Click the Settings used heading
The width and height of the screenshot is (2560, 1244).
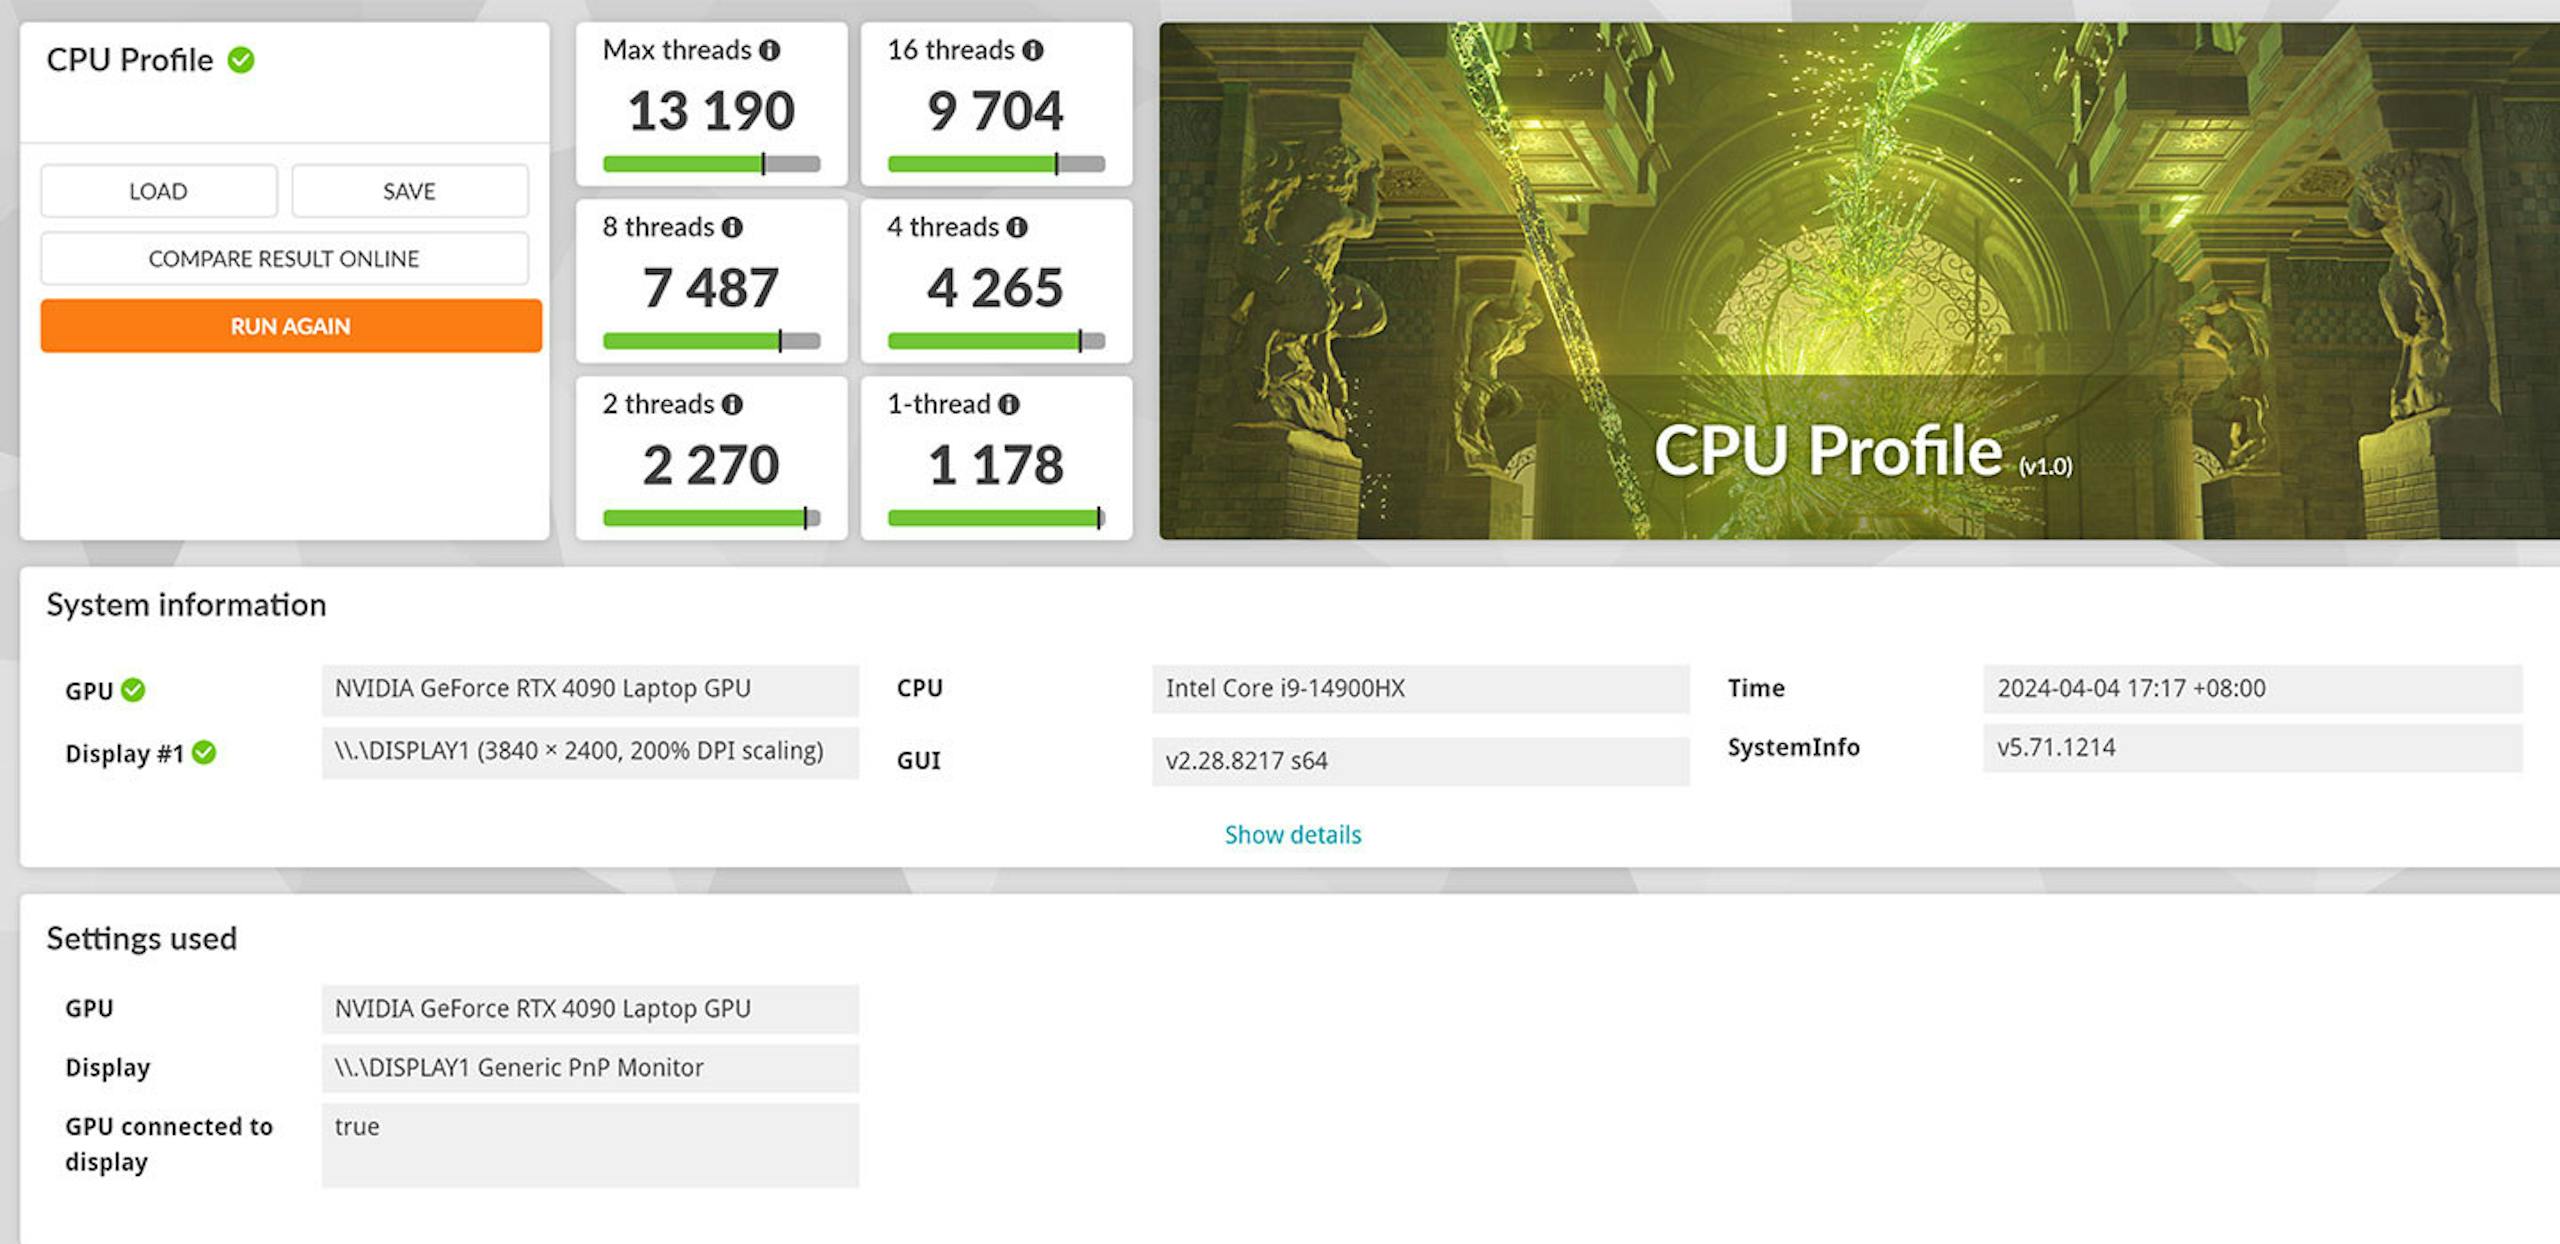142,939
